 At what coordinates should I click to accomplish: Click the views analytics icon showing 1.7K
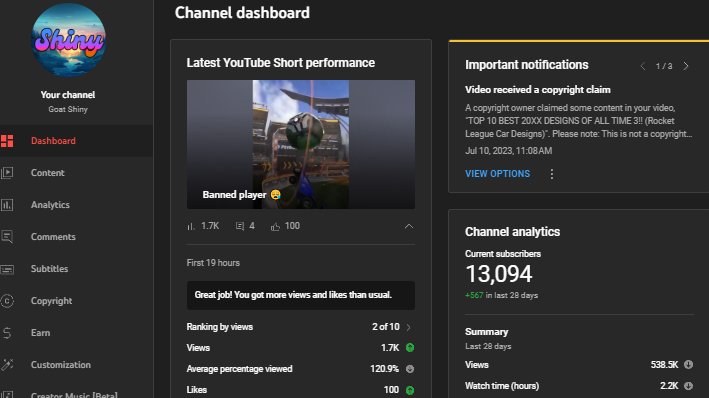[191, 227]
